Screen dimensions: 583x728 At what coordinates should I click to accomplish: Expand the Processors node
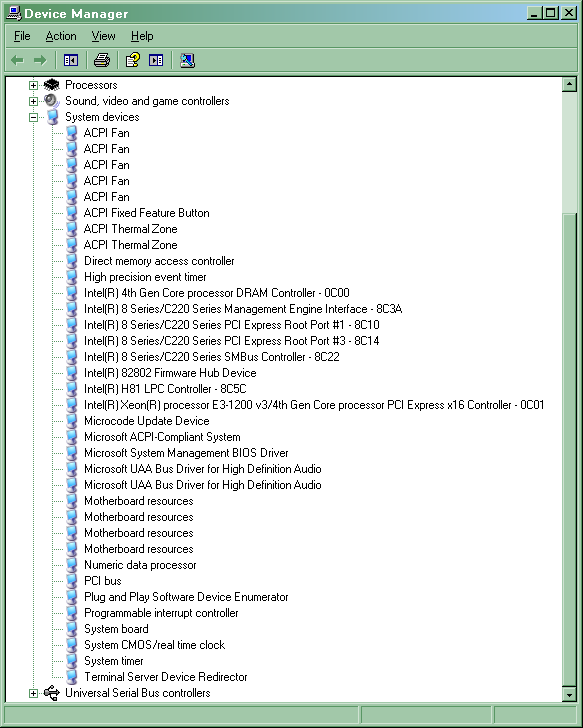pos(33,85)
